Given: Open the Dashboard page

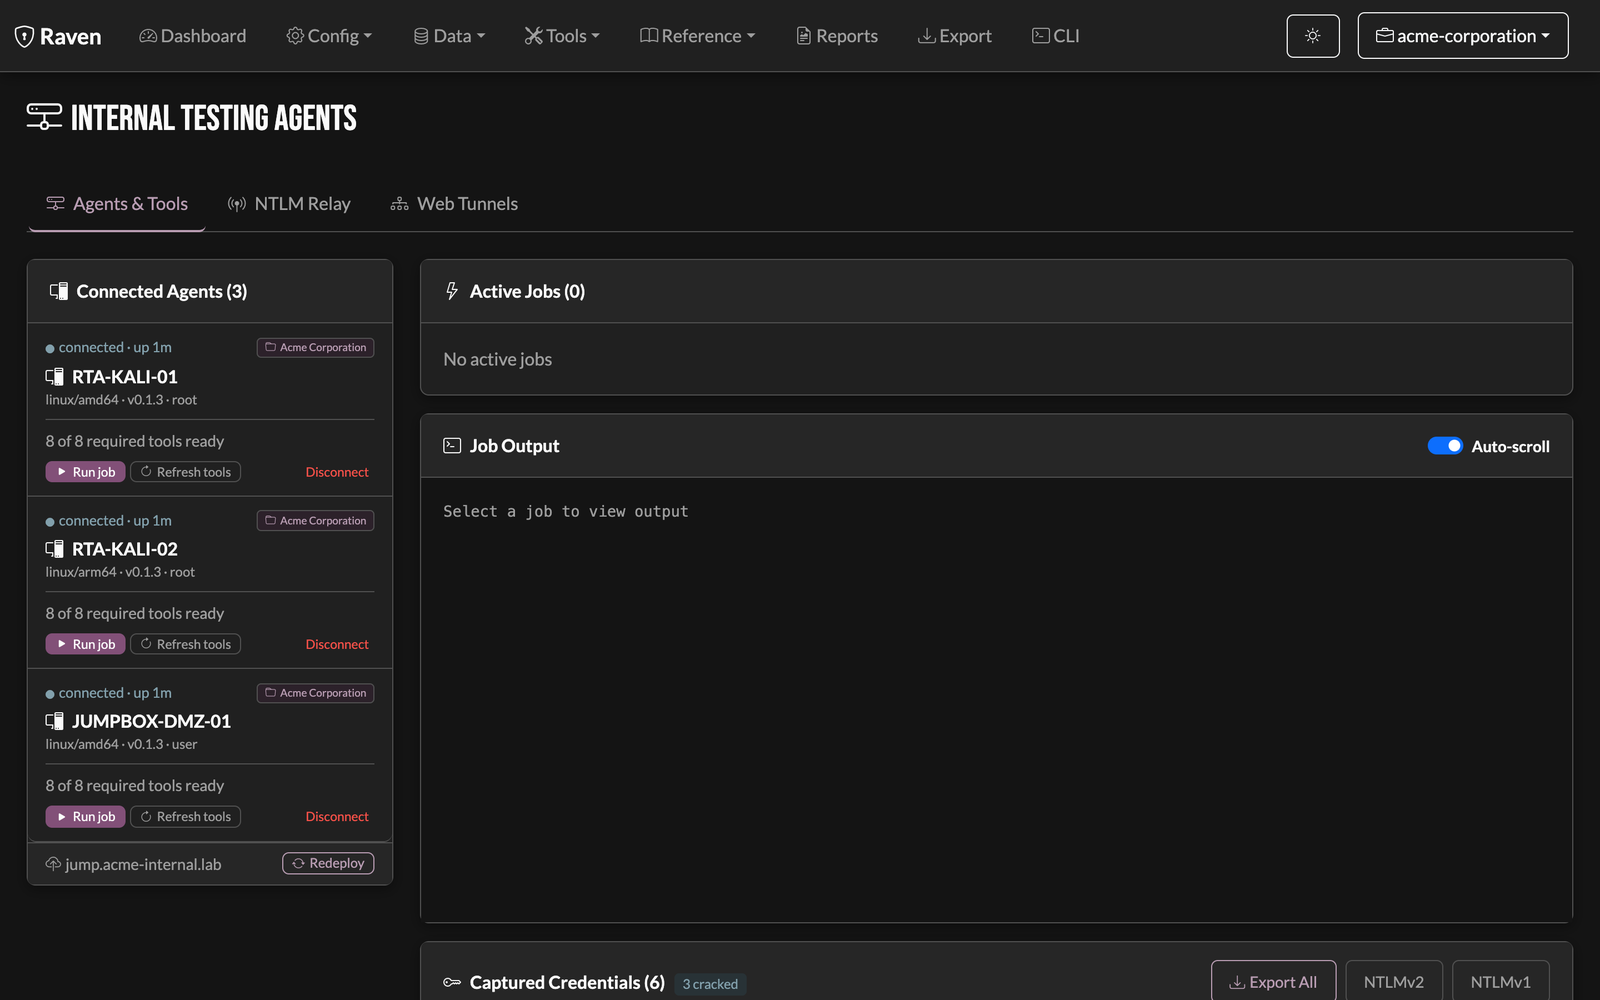Looking at the screenshot, I should pyautogui.click(x=192, y=36).
